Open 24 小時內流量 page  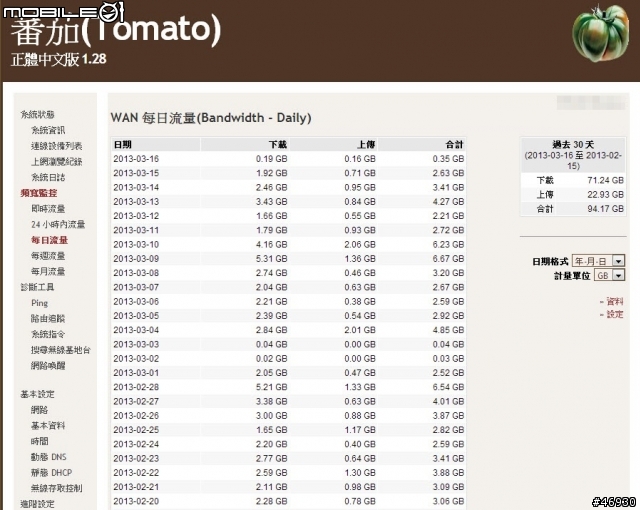point(58,224)
